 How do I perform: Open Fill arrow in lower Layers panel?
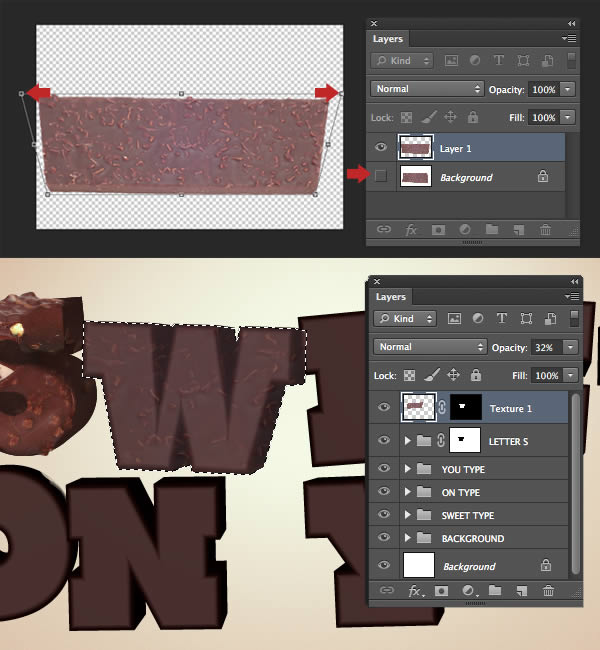click(x=571, y=375)
